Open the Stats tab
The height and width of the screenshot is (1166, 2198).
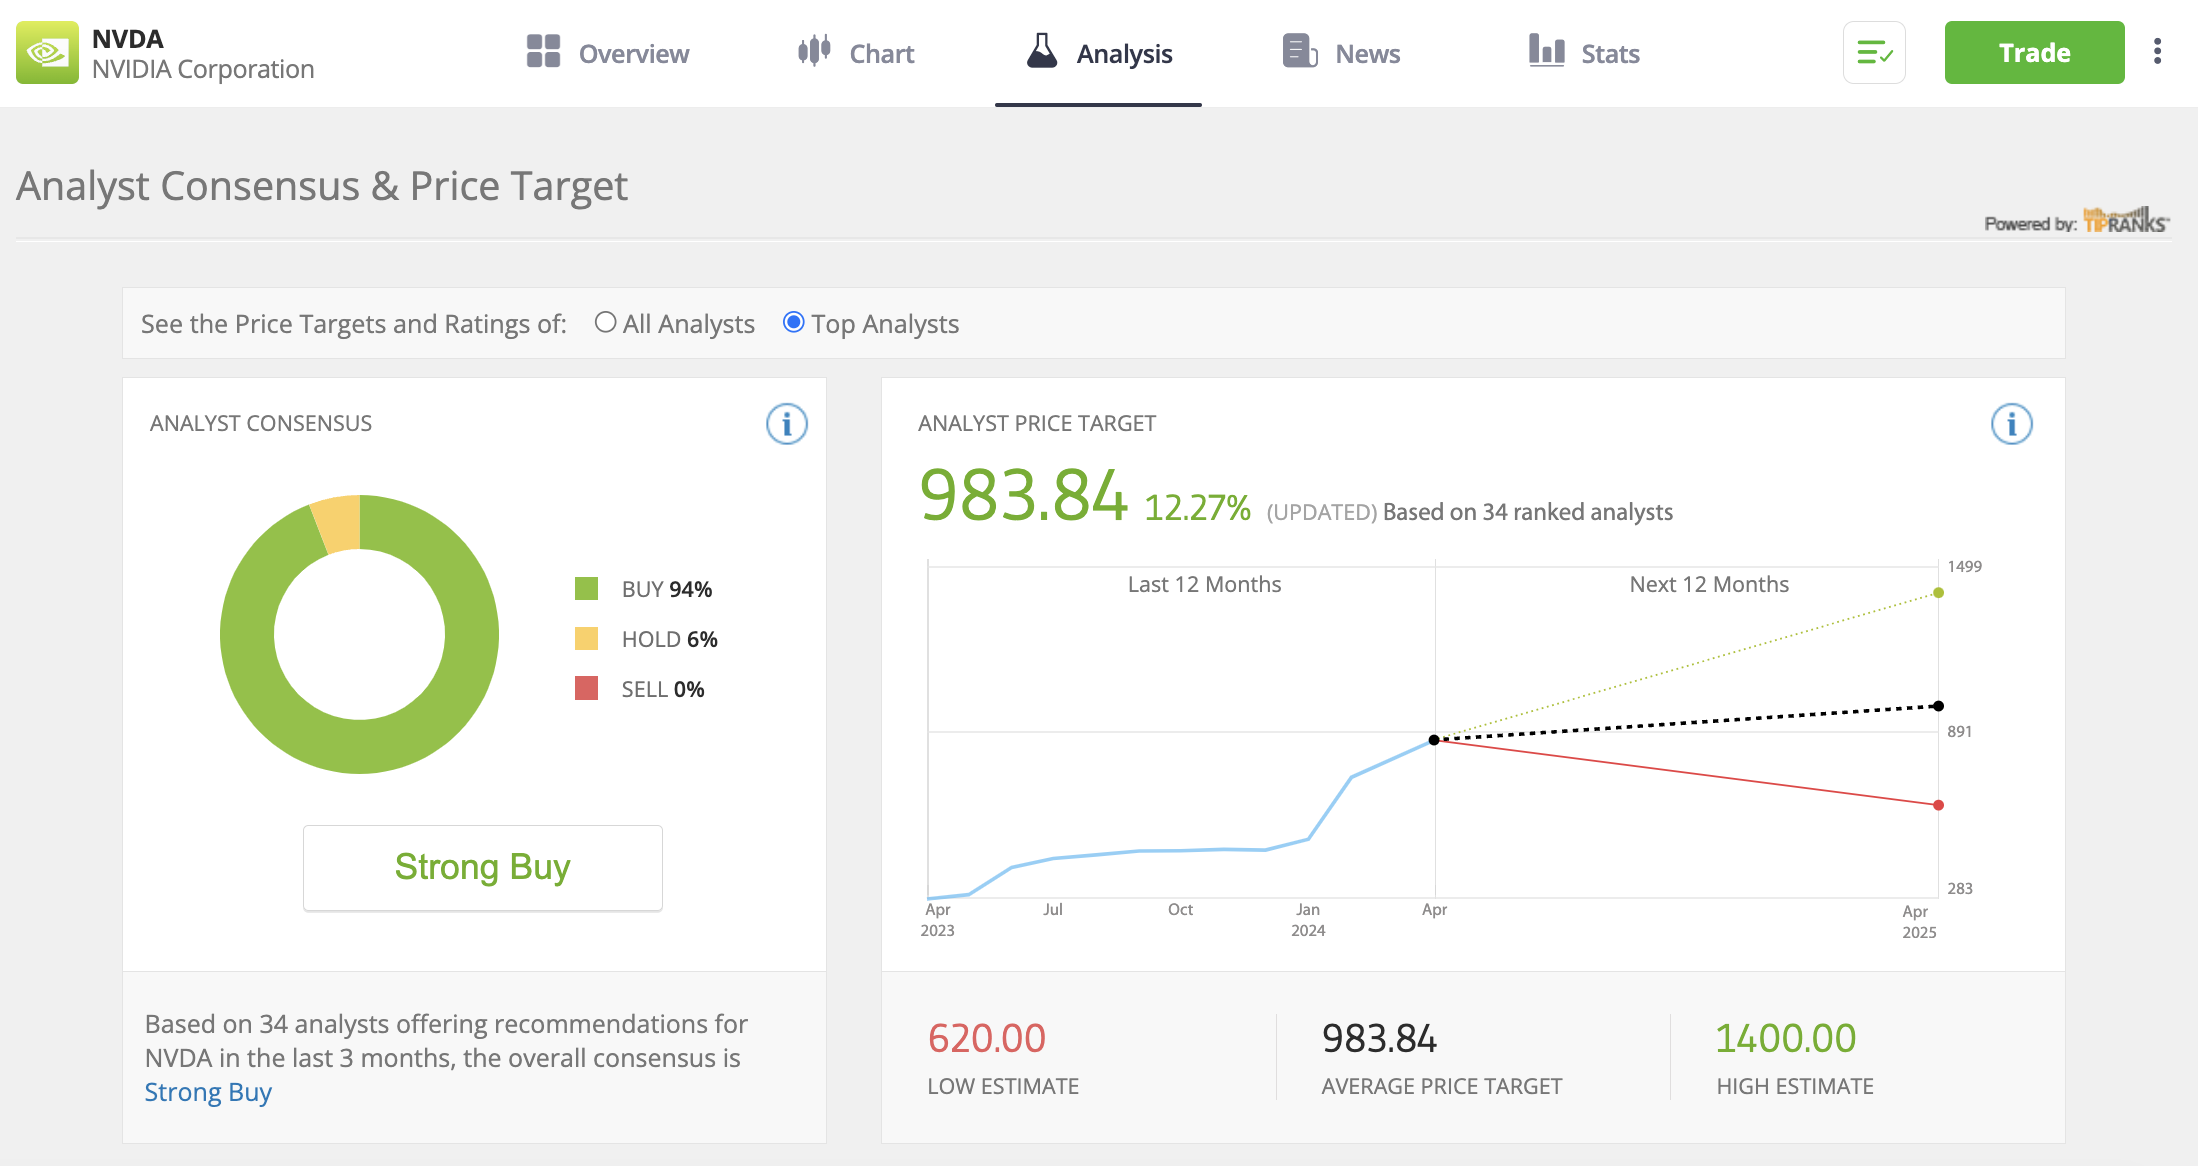(1584, 53)
